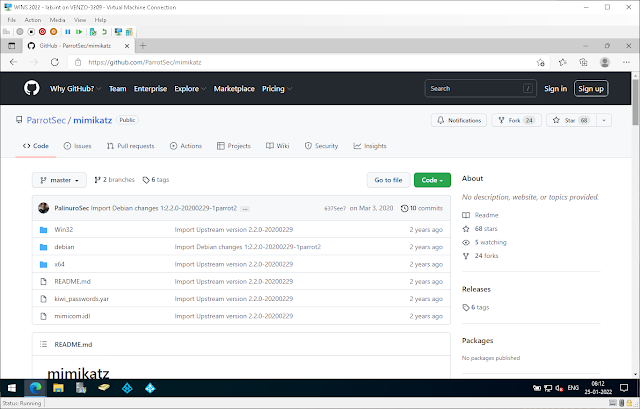Click the Fork button
The width and height of the screenshot is (640, 409).
(517, 120)
